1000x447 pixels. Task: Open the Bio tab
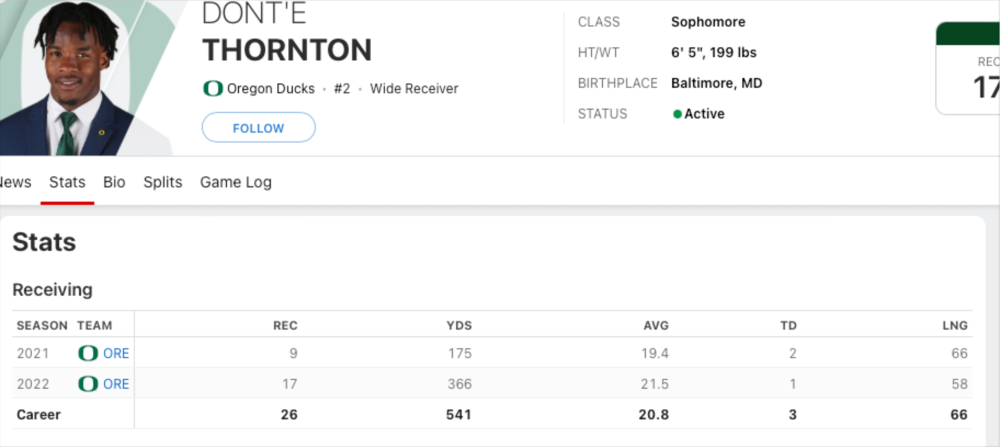114,182
